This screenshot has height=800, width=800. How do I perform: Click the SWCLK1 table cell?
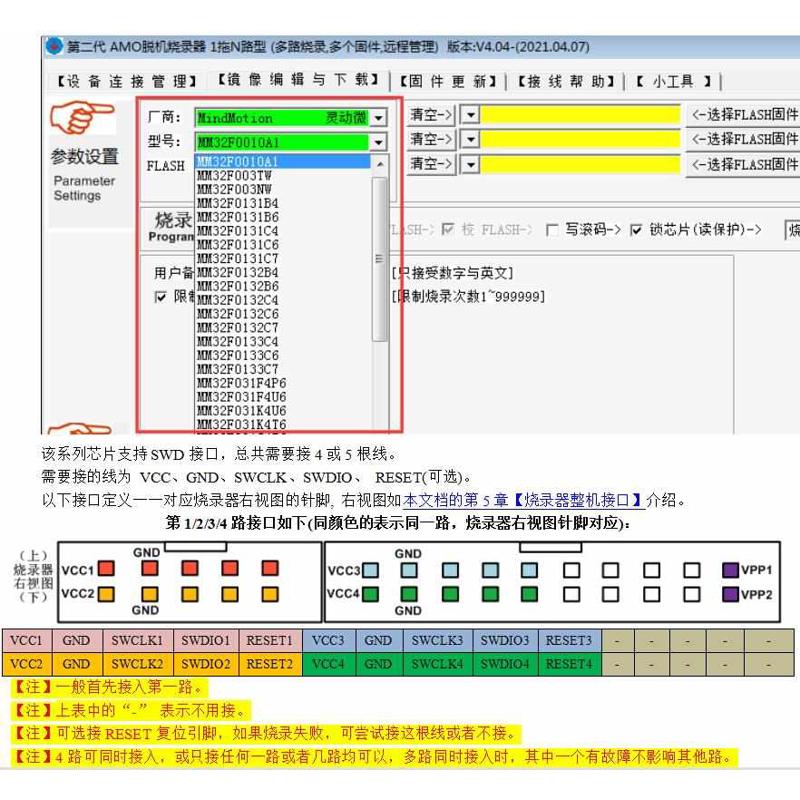coord(137,640)
